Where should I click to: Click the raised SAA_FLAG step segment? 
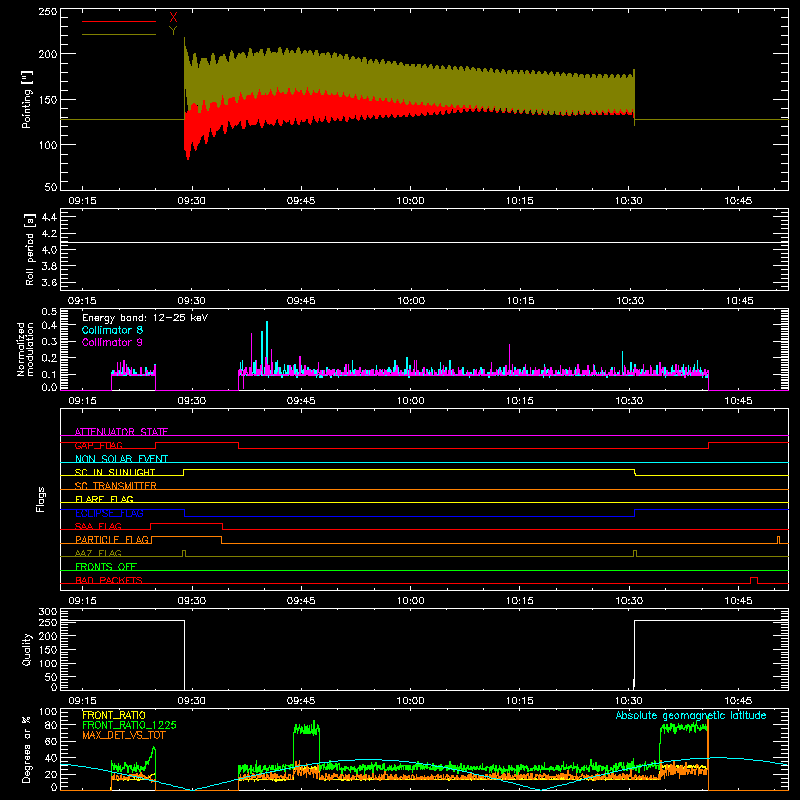[x=187, y=523]
